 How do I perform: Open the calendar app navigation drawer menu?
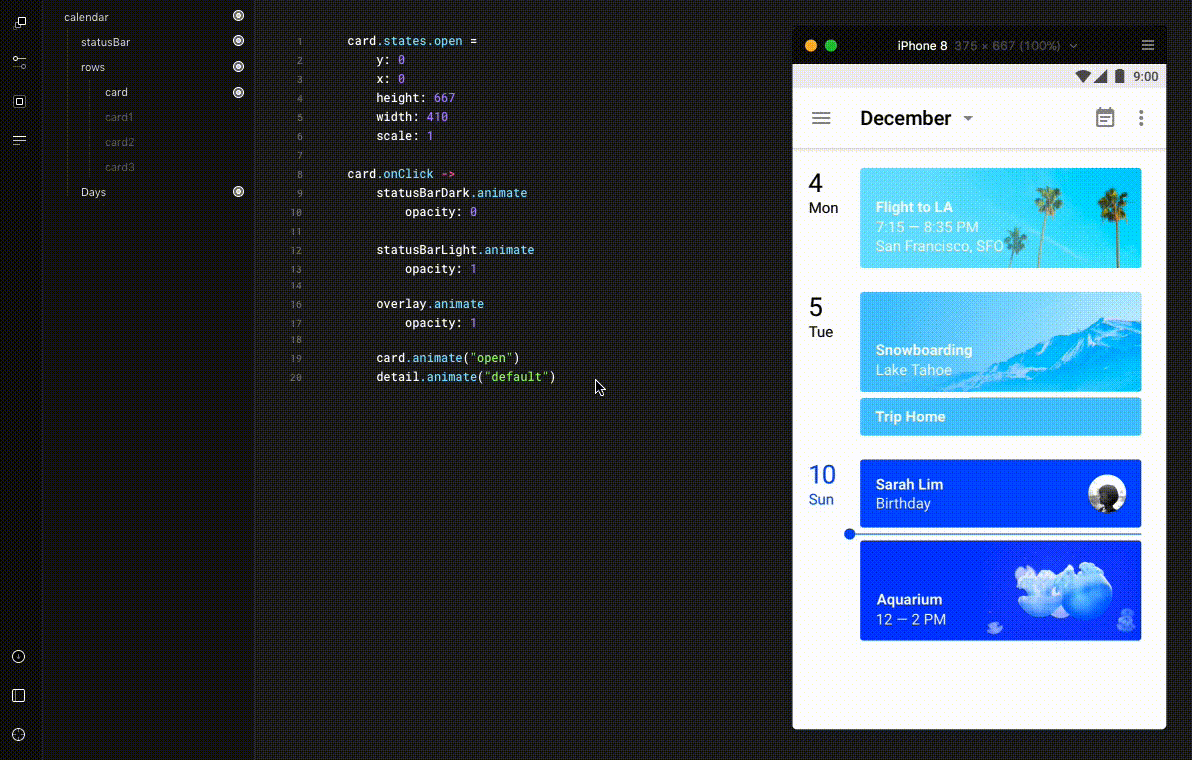coord(821,118)
